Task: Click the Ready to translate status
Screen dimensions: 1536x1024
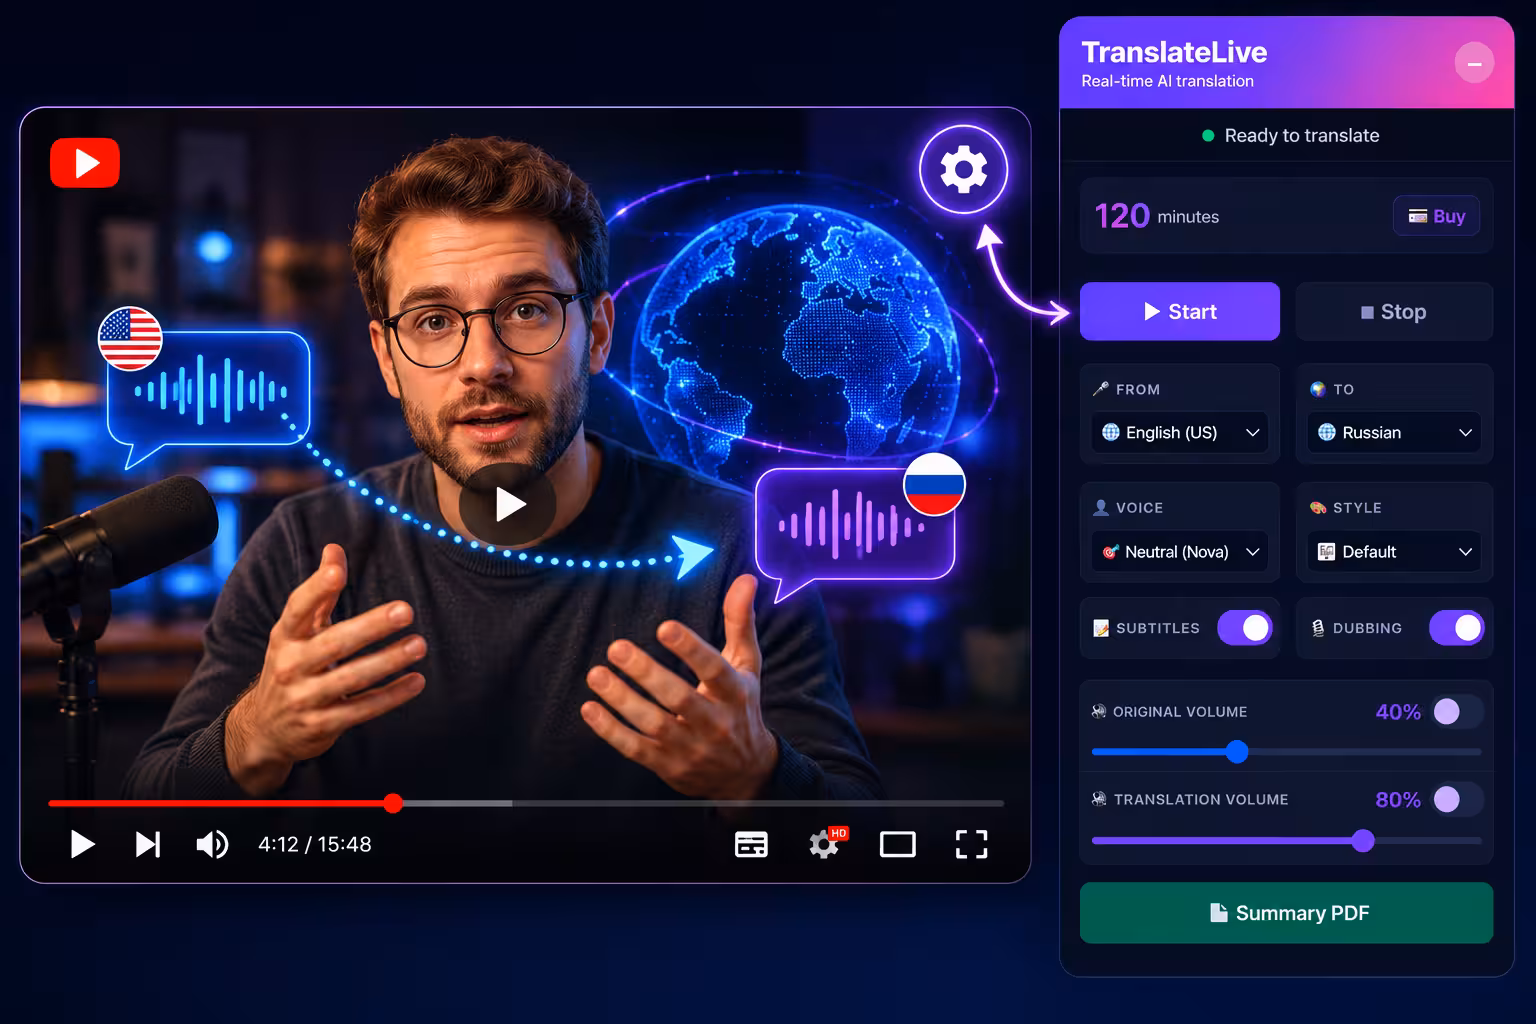Action: click(x=1290, y=135)
